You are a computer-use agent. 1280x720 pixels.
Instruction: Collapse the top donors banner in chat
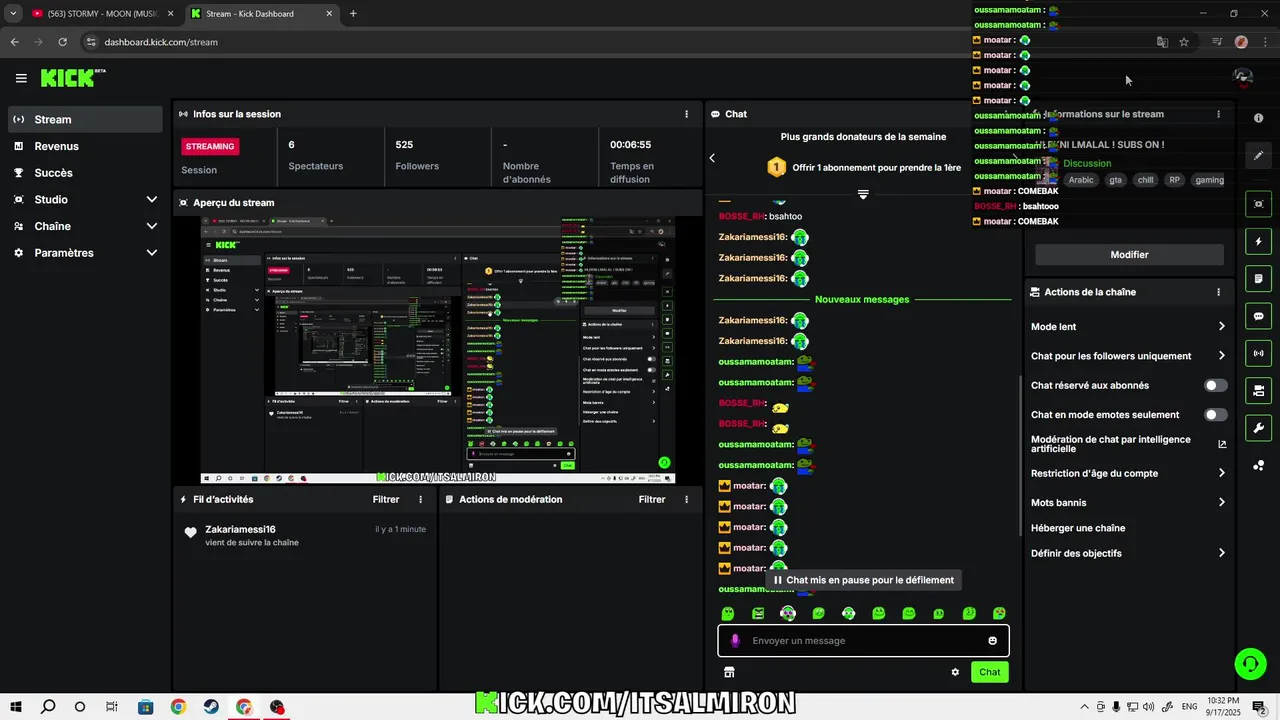863,194
